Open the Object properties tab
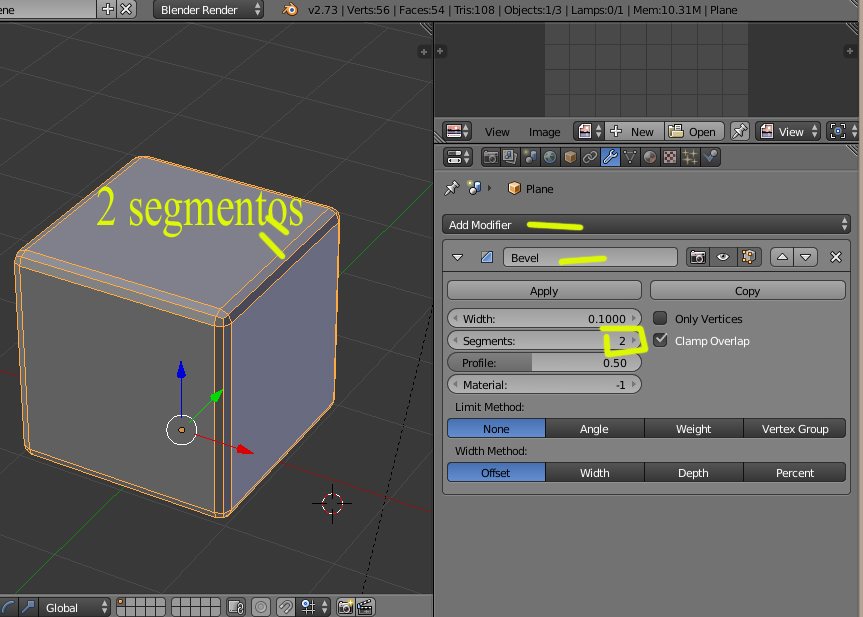 [570, 157]
